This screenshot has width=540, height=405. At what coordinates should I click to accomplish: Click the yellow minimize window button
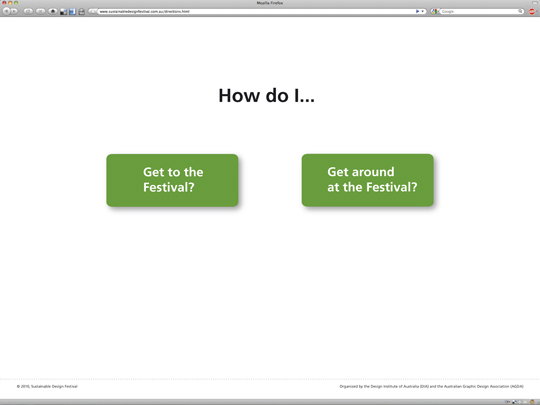[x=10, y=3]
